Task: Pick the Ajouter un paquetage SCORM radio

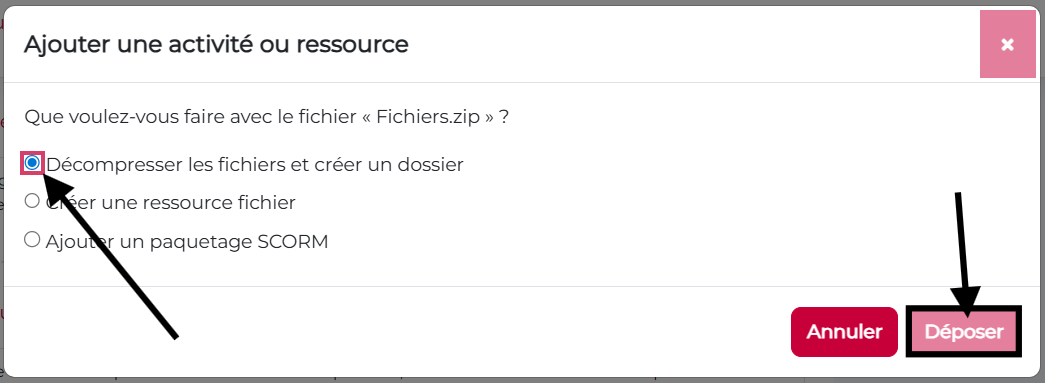Action: [x=32, y=239]
